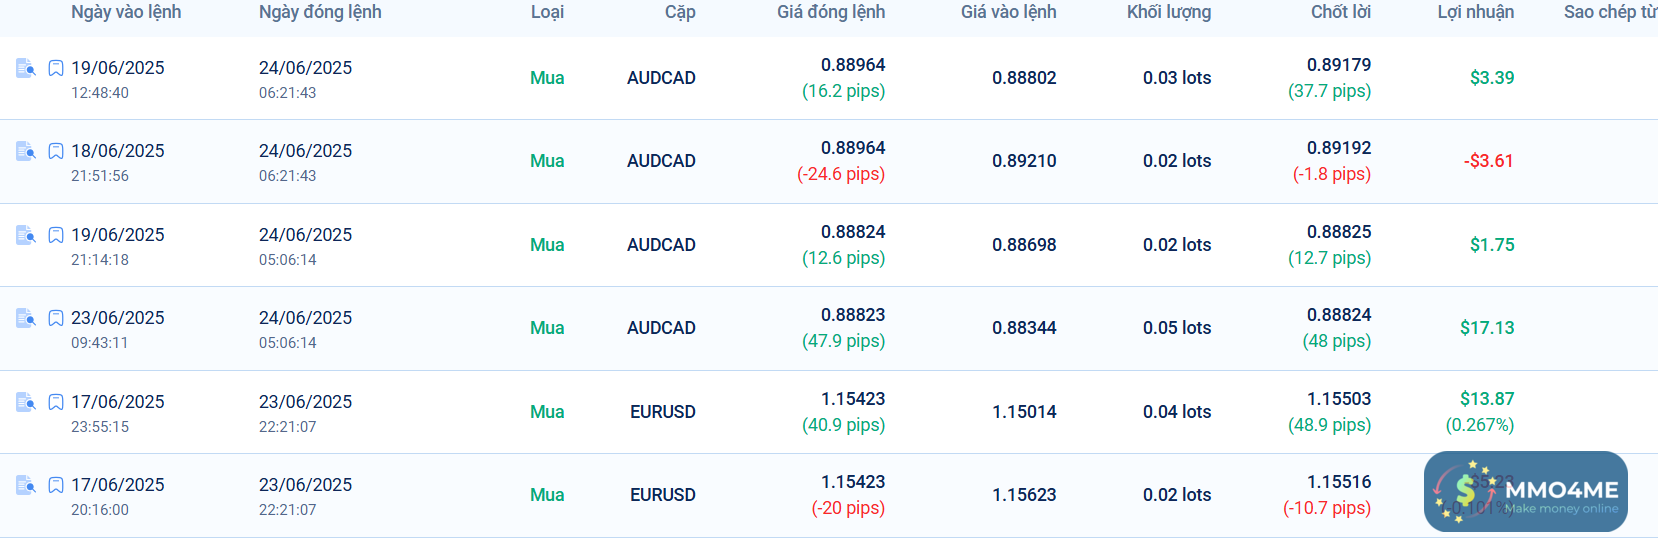1658x542 pixels.
Task: Sort by the 'Ngày vào lệnh' column header
Action: click(126, 12)
